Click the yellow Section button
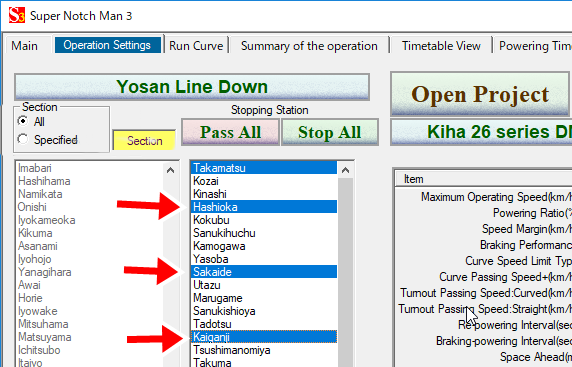The width and height of the screenshot is (572, 367). click(144, 140)
